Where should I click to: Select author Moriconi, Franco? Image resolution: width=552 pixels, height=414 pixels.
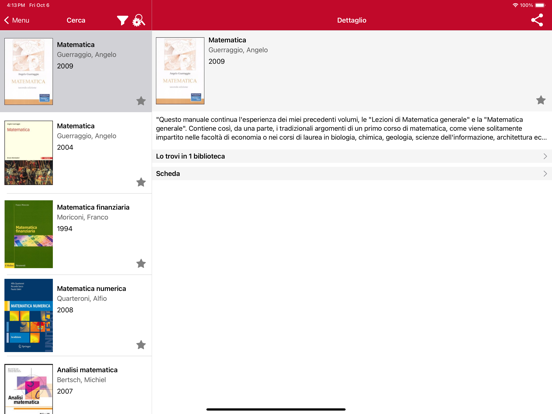pyautogui.click(x=82, y=217)
